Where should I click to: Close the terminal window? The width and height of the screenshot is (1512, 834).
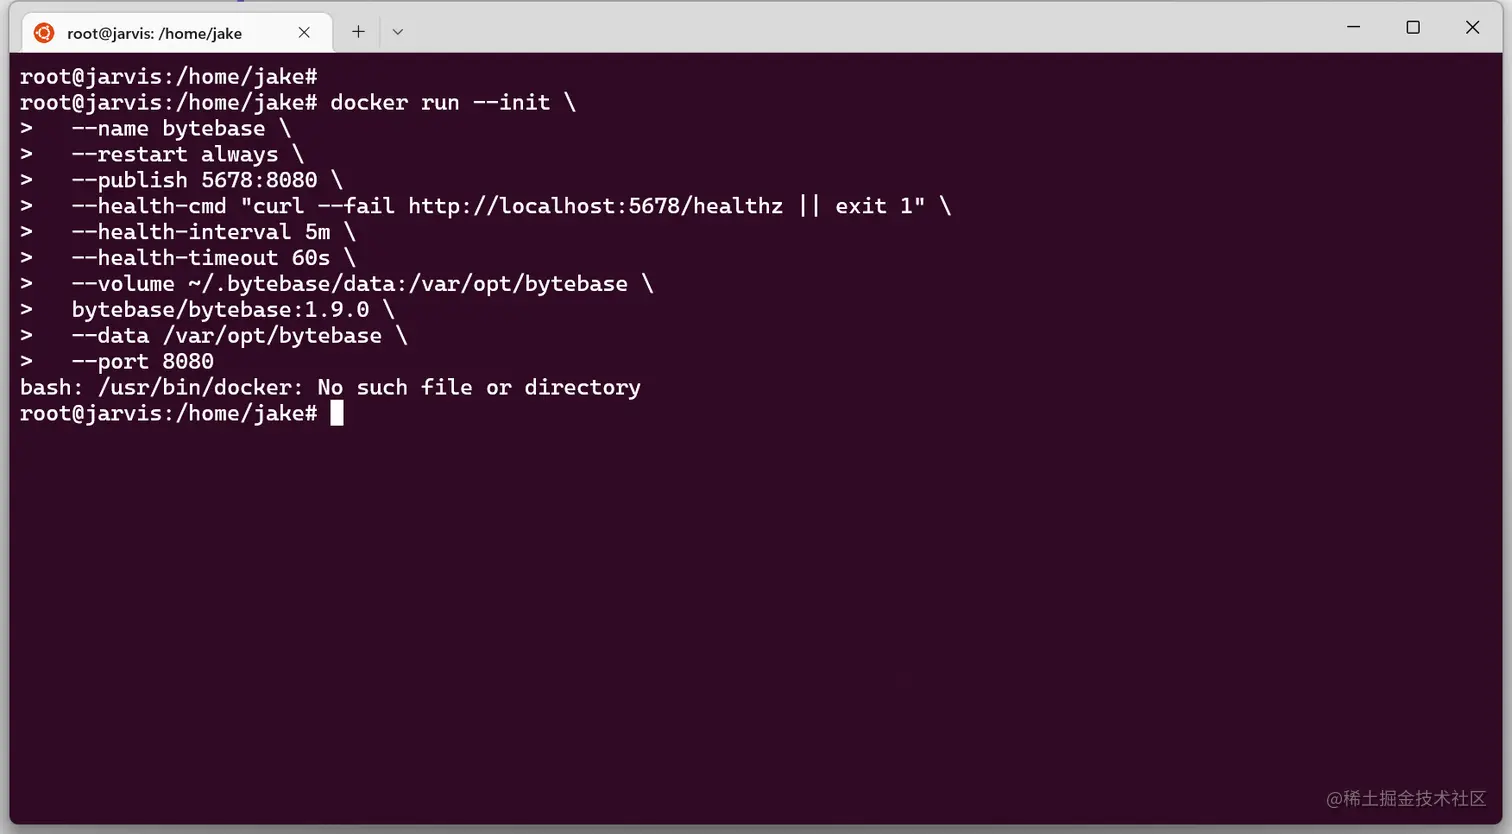point(1472,27)
